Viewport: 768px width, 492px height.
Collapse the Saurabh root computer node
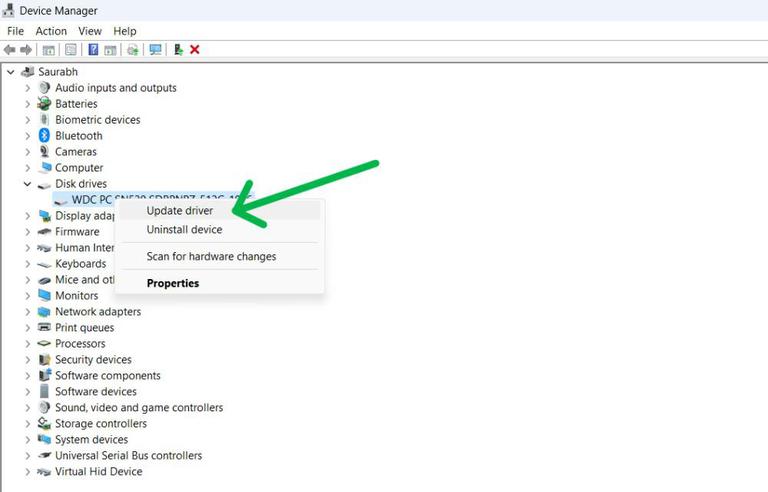(11, 72)
